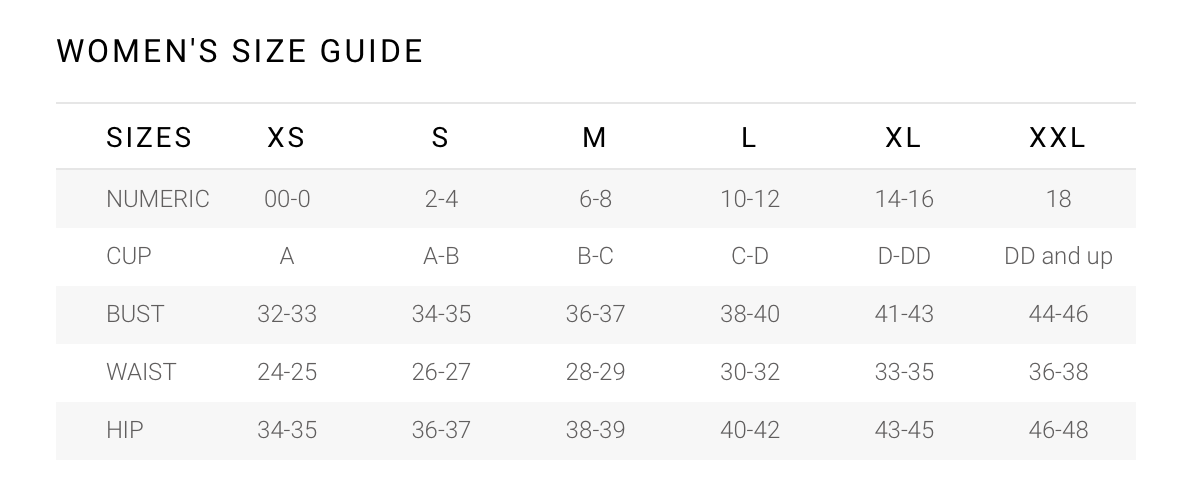
Task: Click the NUMERIC row label
Action: (157, 199)
